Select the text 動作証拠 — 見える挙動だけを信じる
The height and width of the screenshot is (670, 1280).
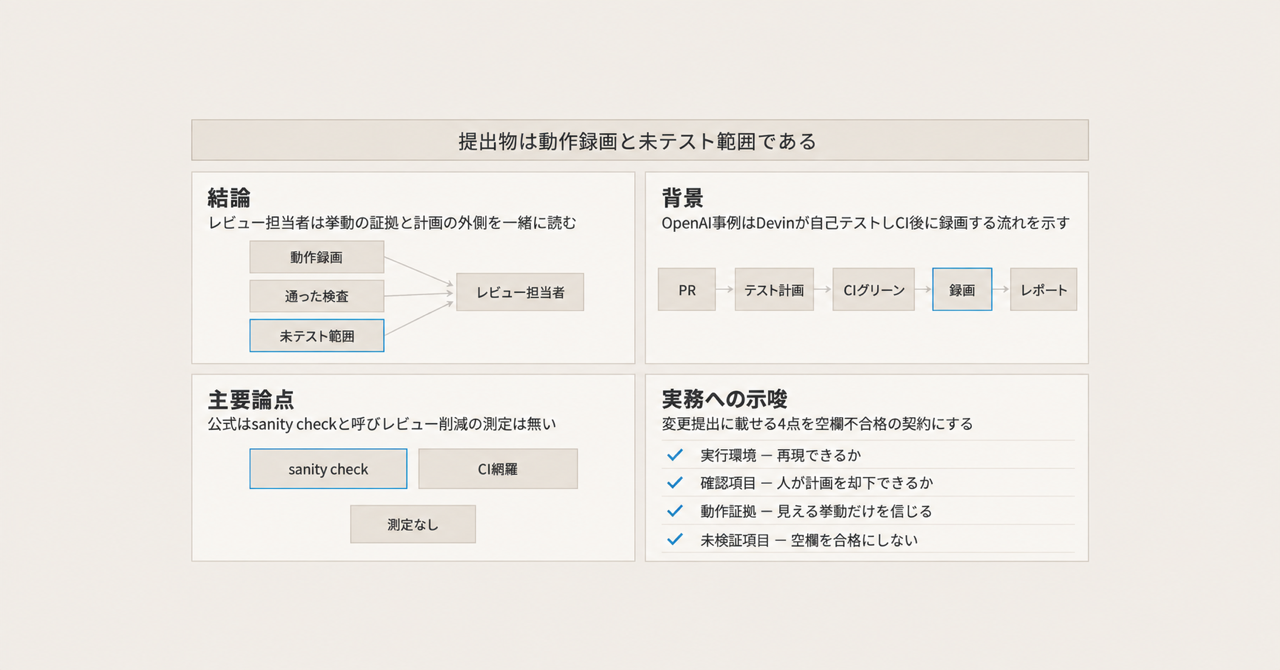pos(816,511)
